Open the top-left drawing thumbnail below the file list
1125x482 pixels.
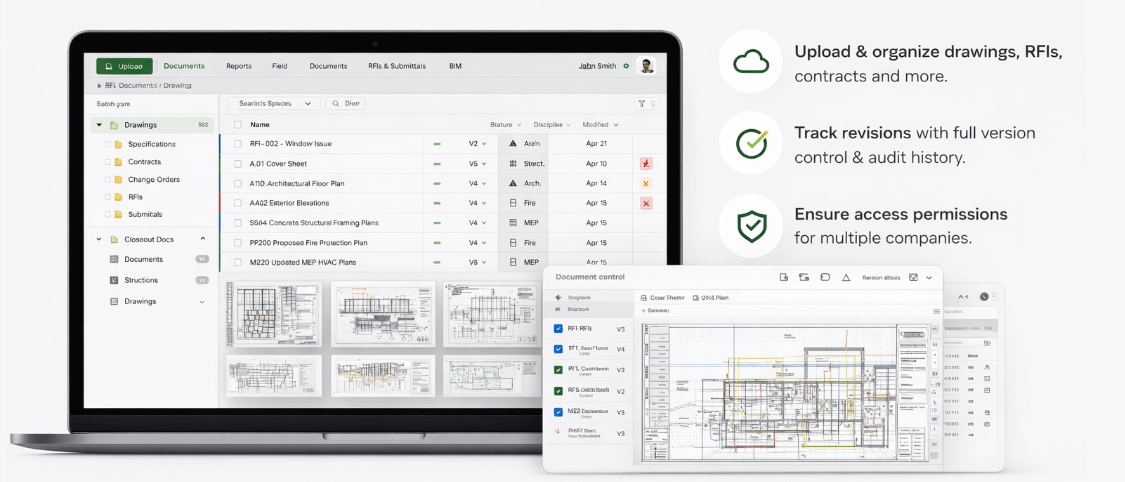tap(273, 313)
